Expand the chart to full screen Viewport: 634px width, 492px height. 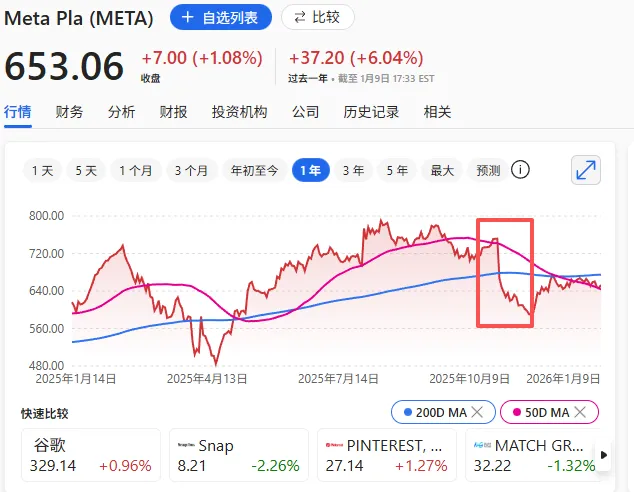[x=586, y=170]
